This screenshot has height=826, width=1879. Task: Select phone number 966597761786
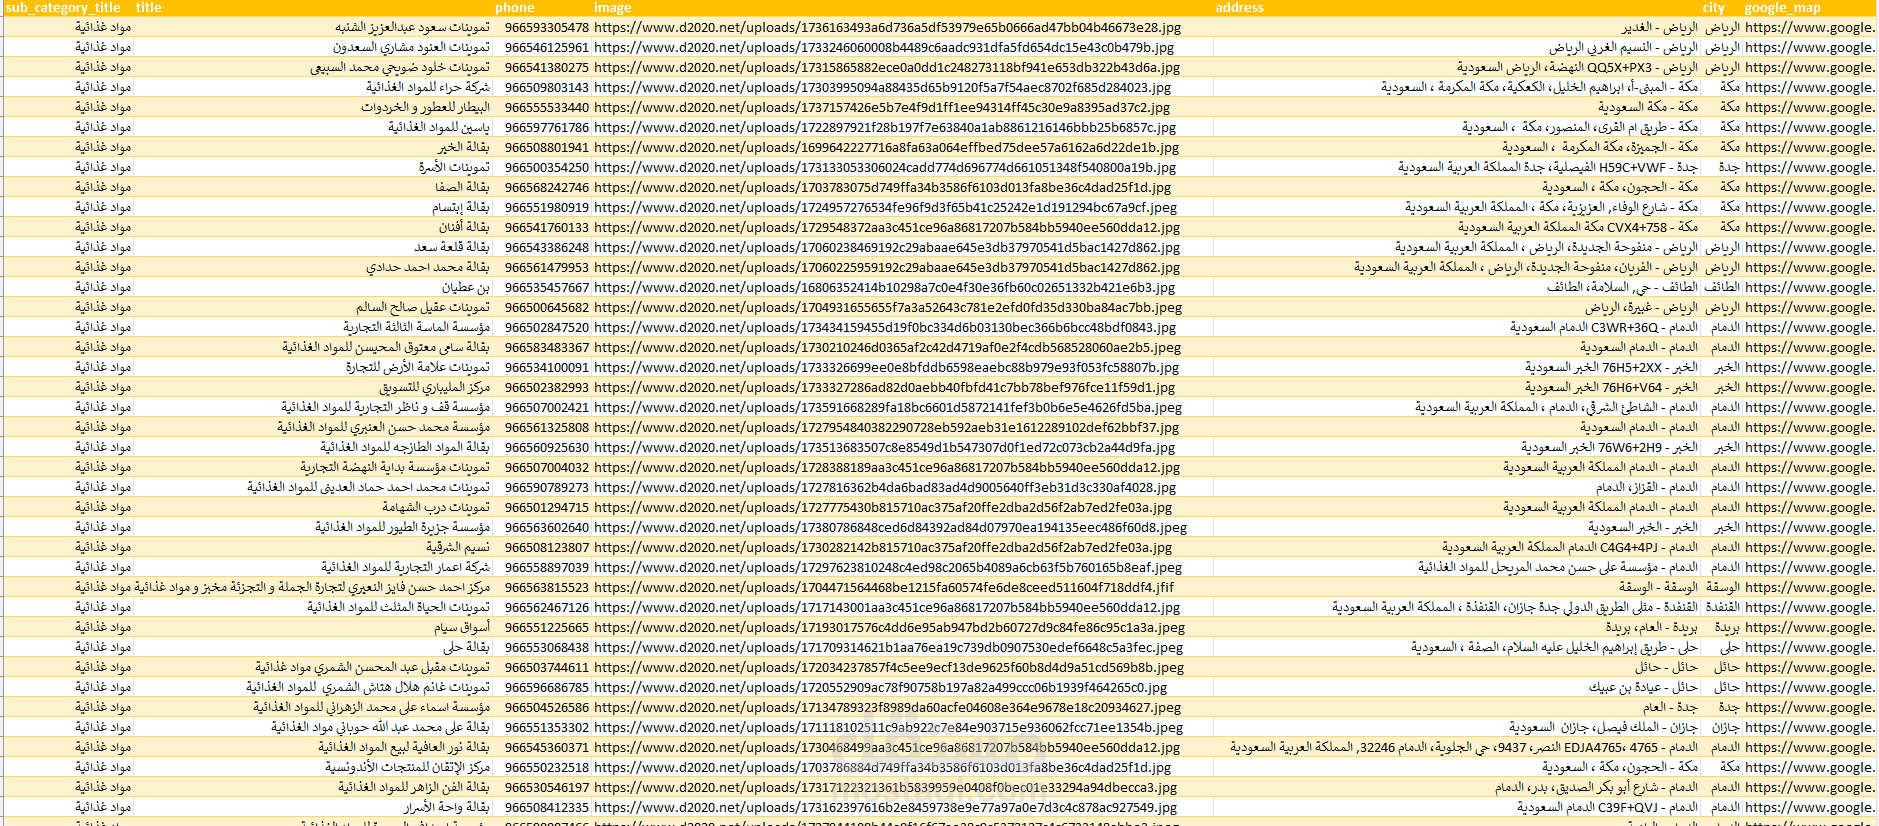[x=546, y=127]
